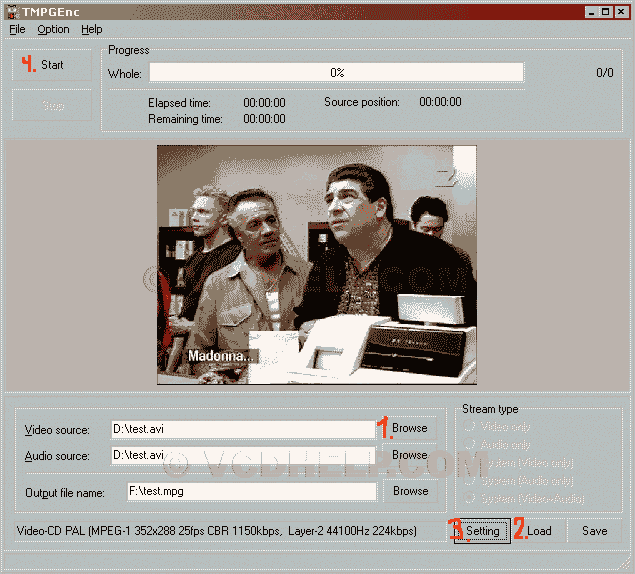Image resolution: width=635 pixels, height=574 pixels.
Task: Click the Start encoding button
Action: (x=52, y=65)
